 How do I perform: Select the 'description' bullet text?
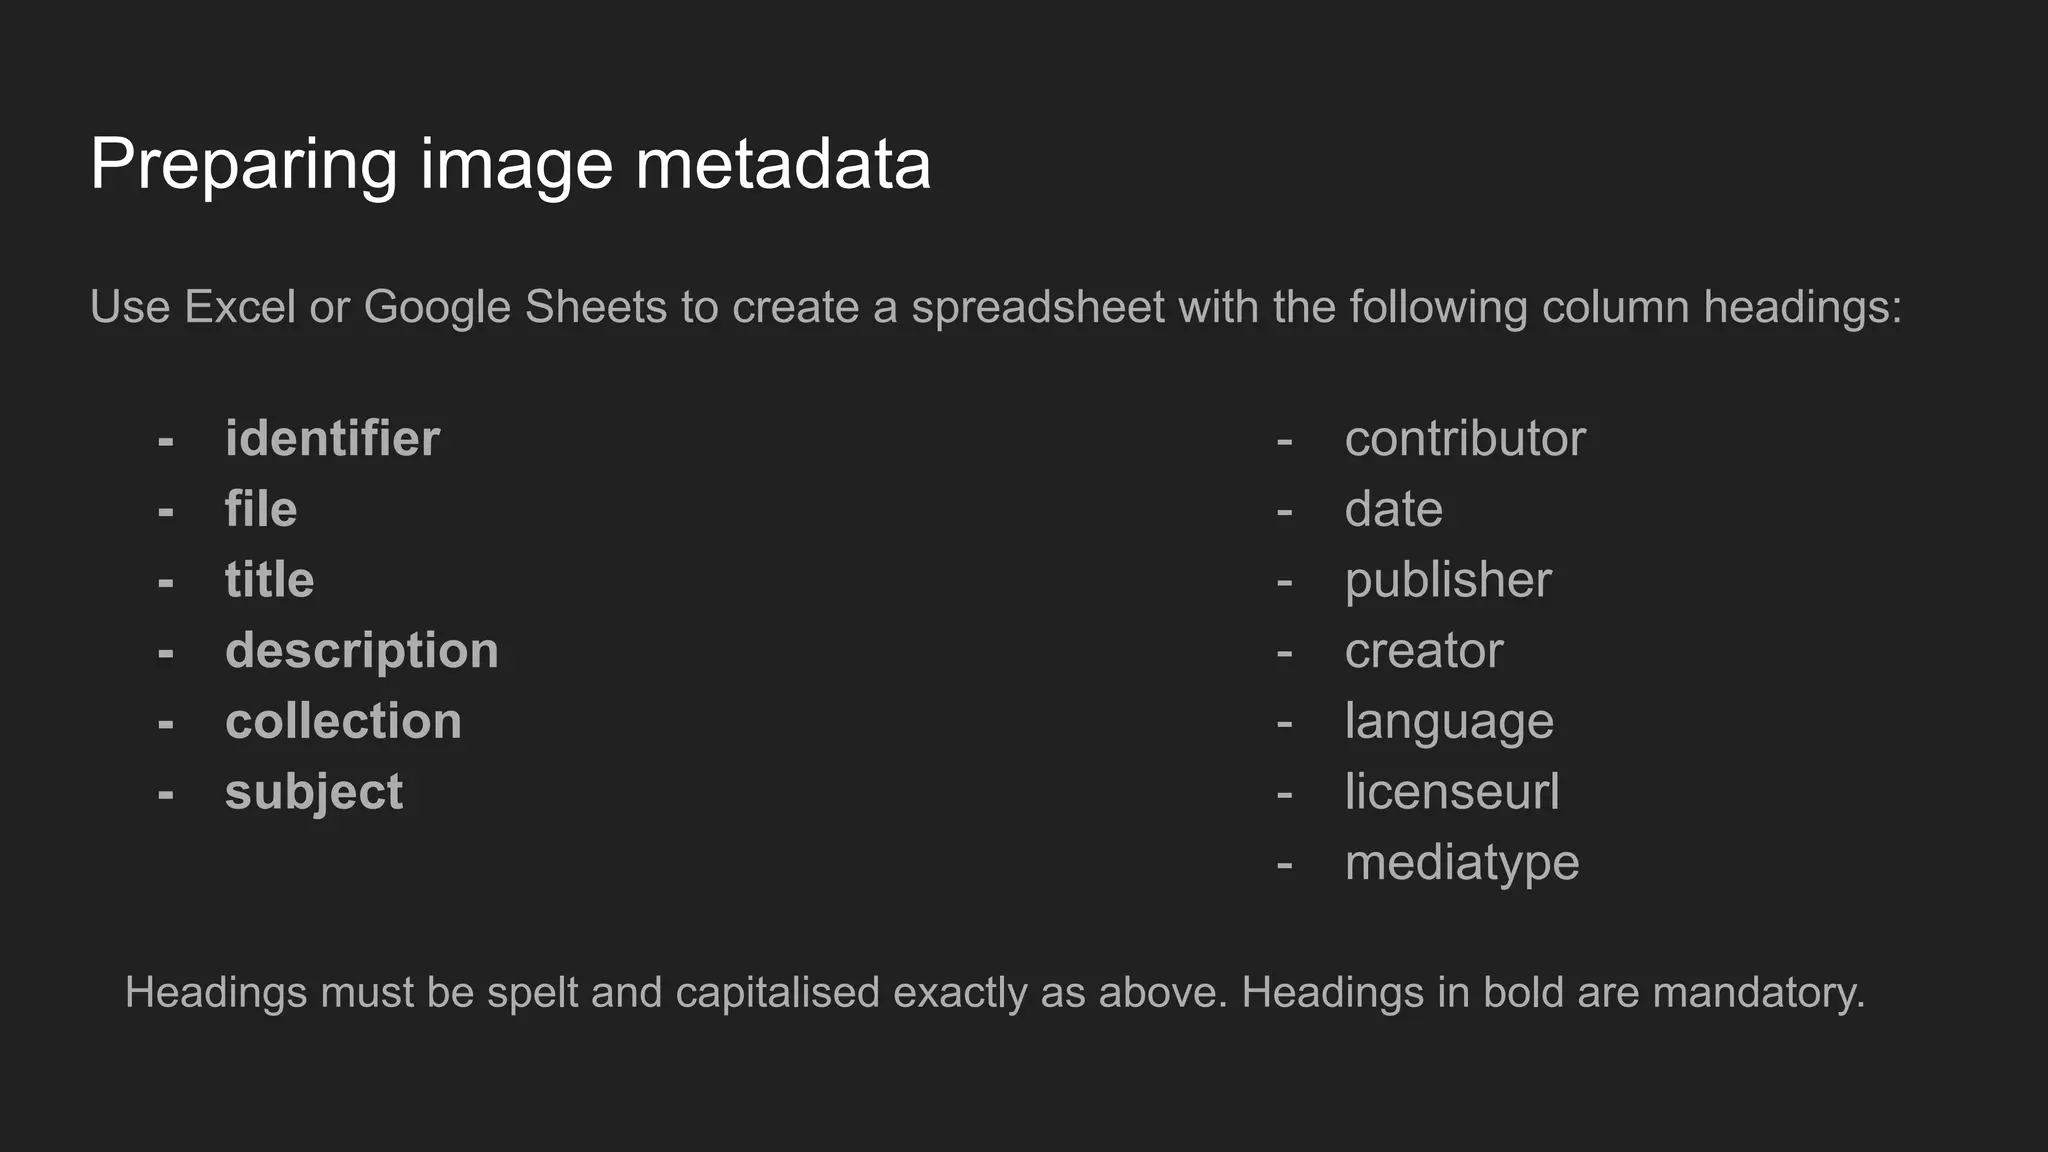(361, 651)
